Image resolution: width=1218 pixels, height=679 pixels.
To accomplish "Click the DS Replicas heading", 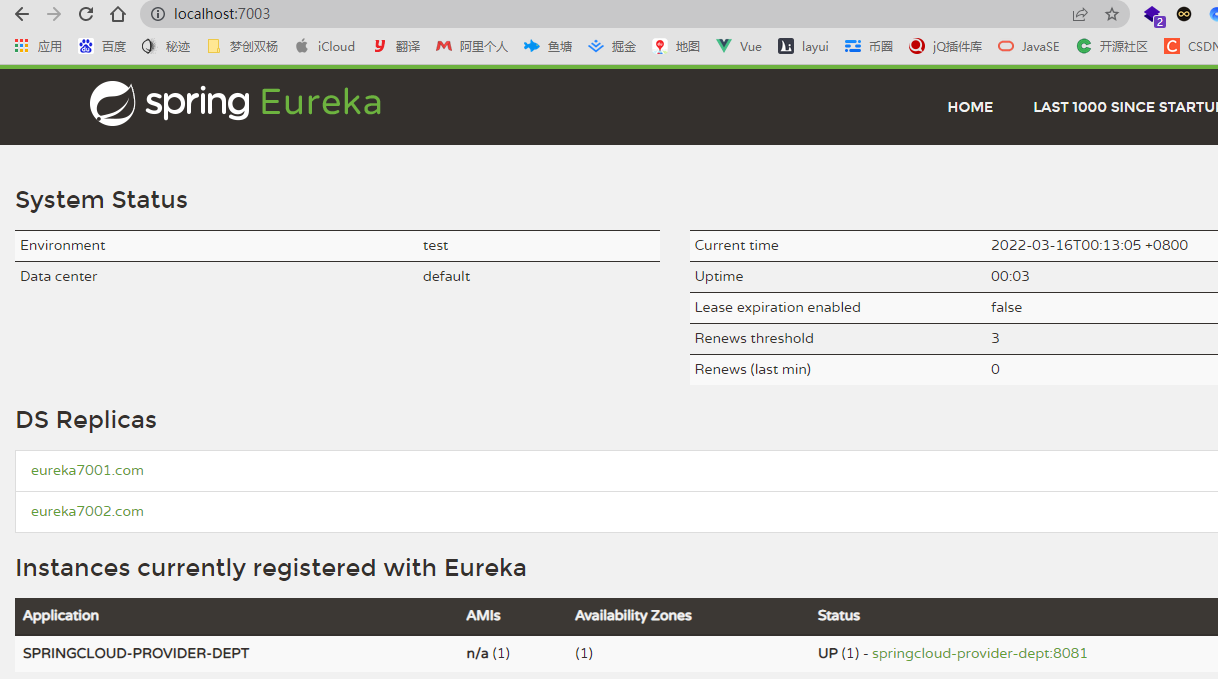I will (86, 420).
